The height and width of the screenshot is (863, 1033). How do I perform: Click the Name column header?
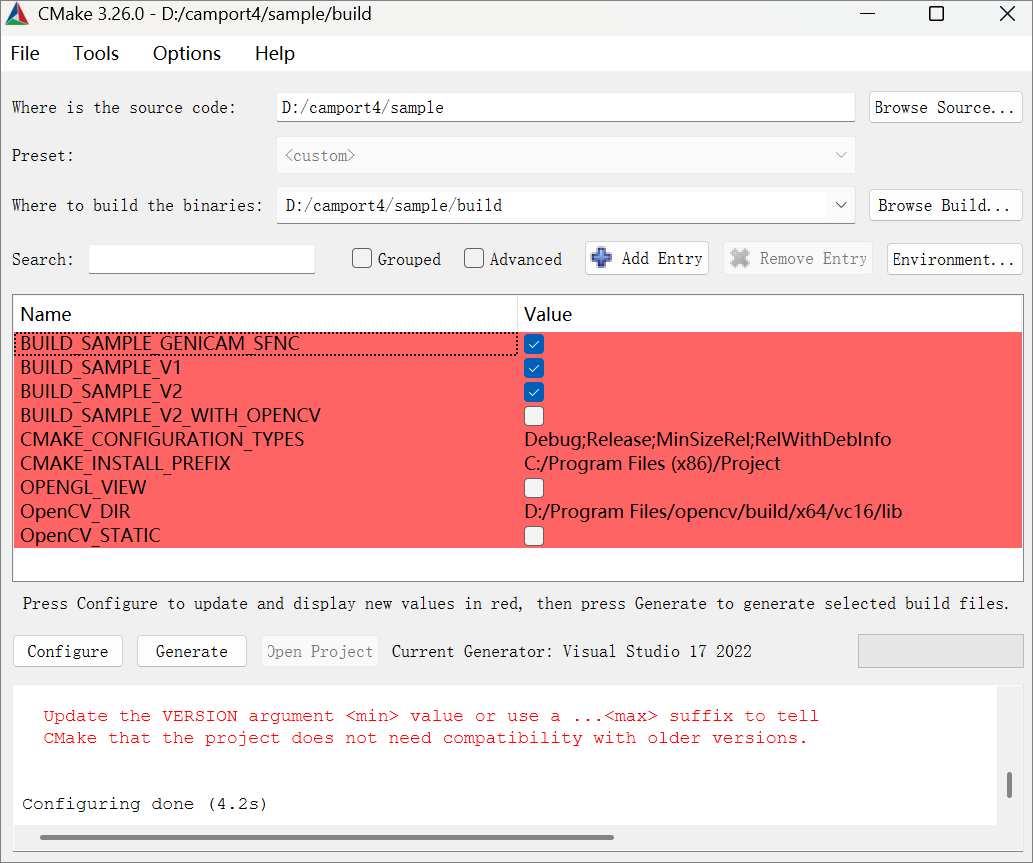tap(265, 314)
